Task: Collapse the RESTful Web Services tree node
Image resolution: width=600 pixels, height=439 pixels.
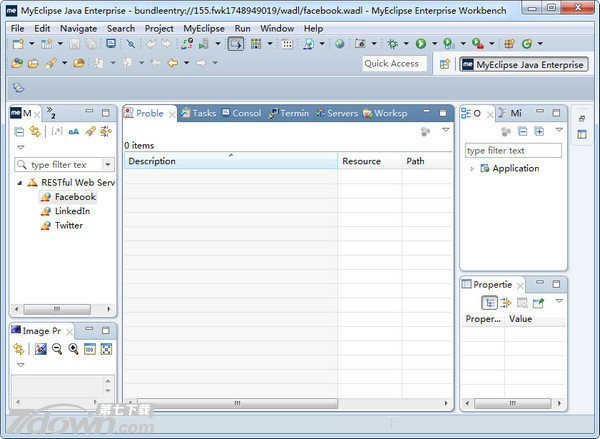Action: [19, 183]
